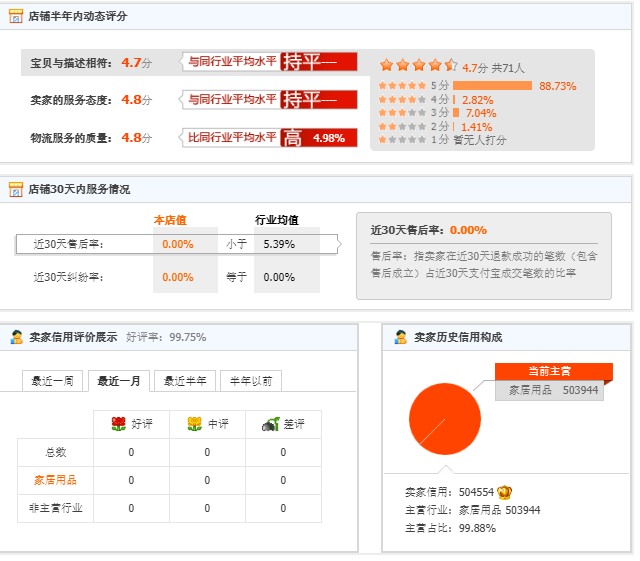Select the 最近半年 tab
The width and height of the screenshot is (640, 561).
(x=185, y=381)
